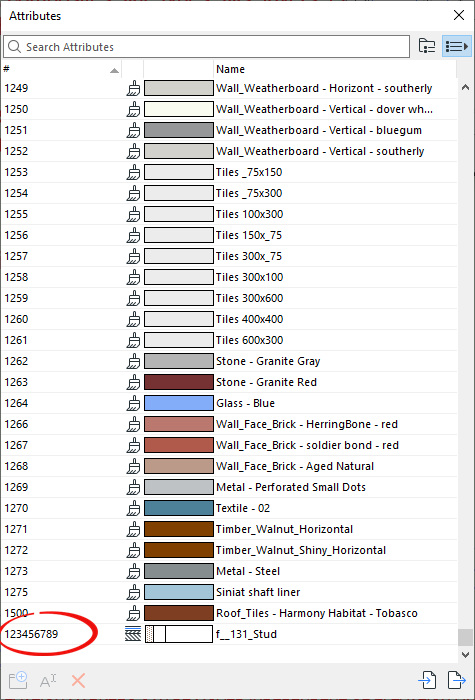
Task: Select Wall_Weatherboard - Horizont - southerly
Action: coord(229,88)
